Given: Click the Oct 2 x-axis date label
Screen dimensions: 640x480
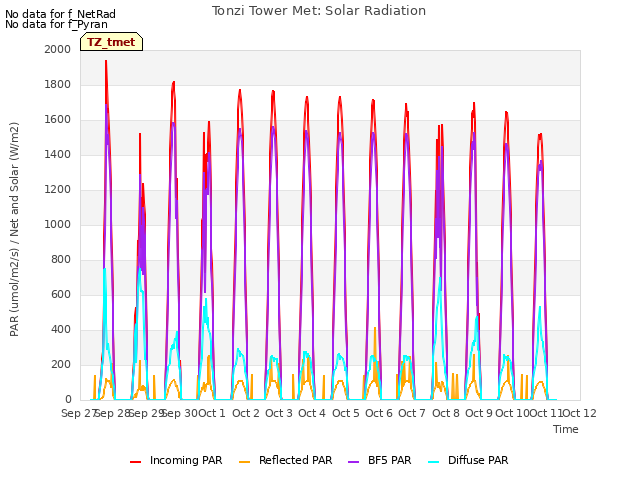Looking at the screenshot, I should (x=246, y=413).
